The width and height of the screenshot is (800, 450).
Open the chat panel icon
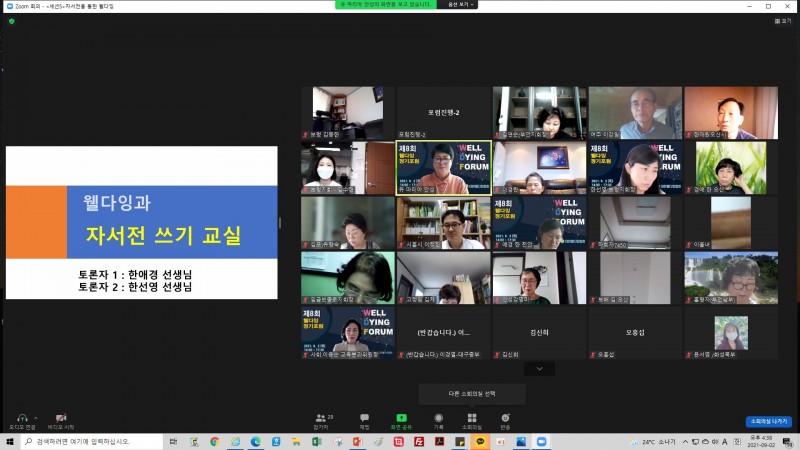pyautogui.click(x=364, y=417)
